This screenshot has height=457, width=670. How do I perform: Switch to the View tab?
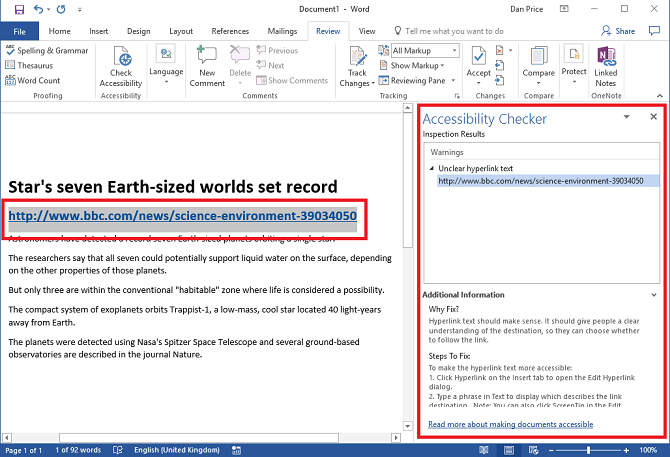pyautogui.click(x=367, y=31)
